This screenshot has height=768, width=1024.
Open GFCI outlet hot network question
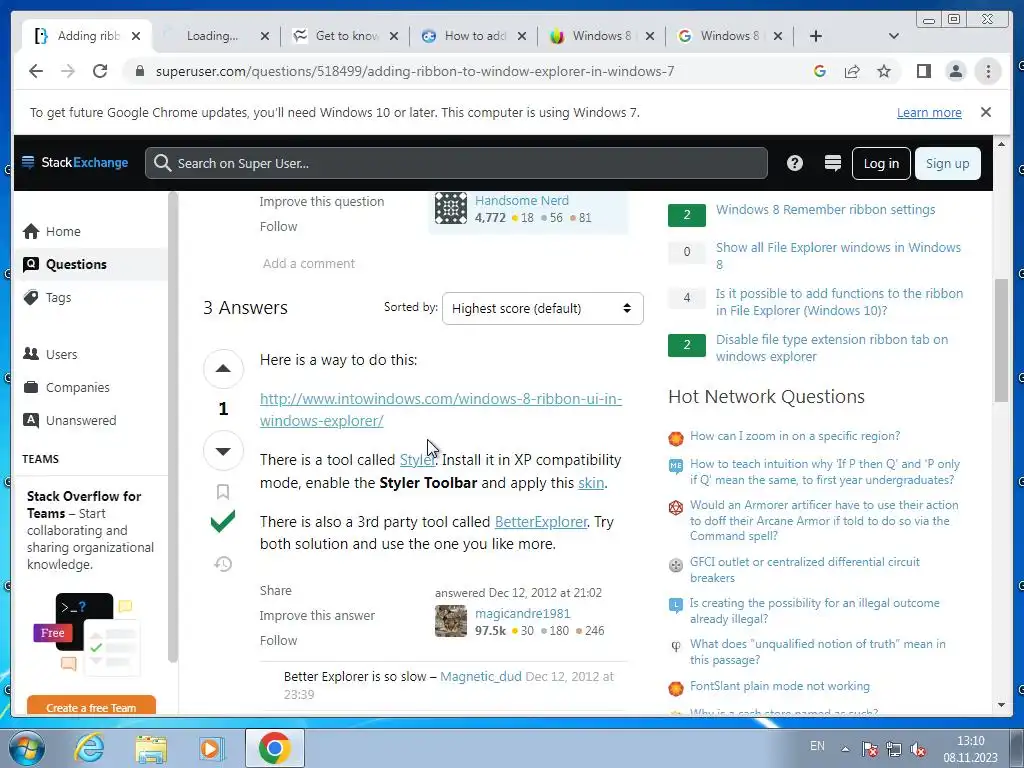point(805,569)
